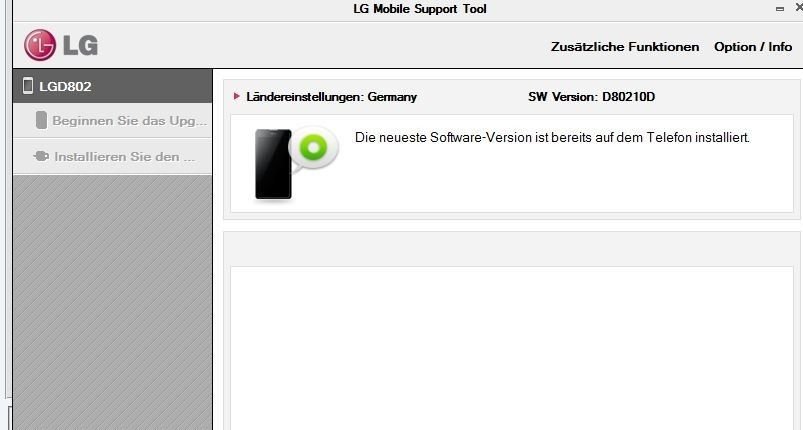
Task: Open the Zusätzliche Funktionen menu
Action: pyautogui.click(x=625, y=47)
